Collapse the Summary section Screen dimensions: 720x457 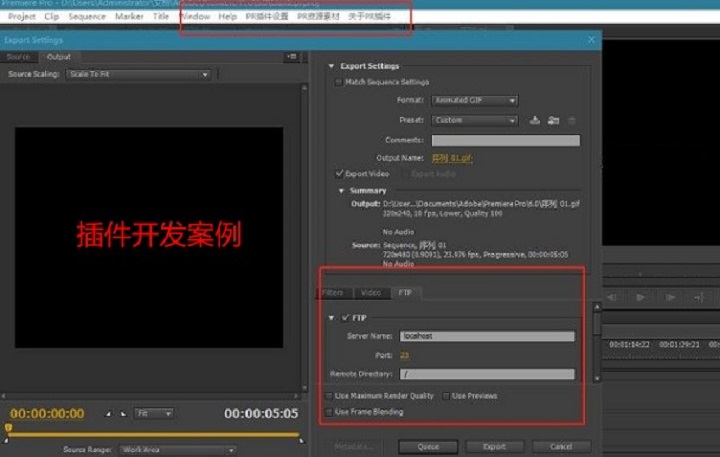coord(341,191)
